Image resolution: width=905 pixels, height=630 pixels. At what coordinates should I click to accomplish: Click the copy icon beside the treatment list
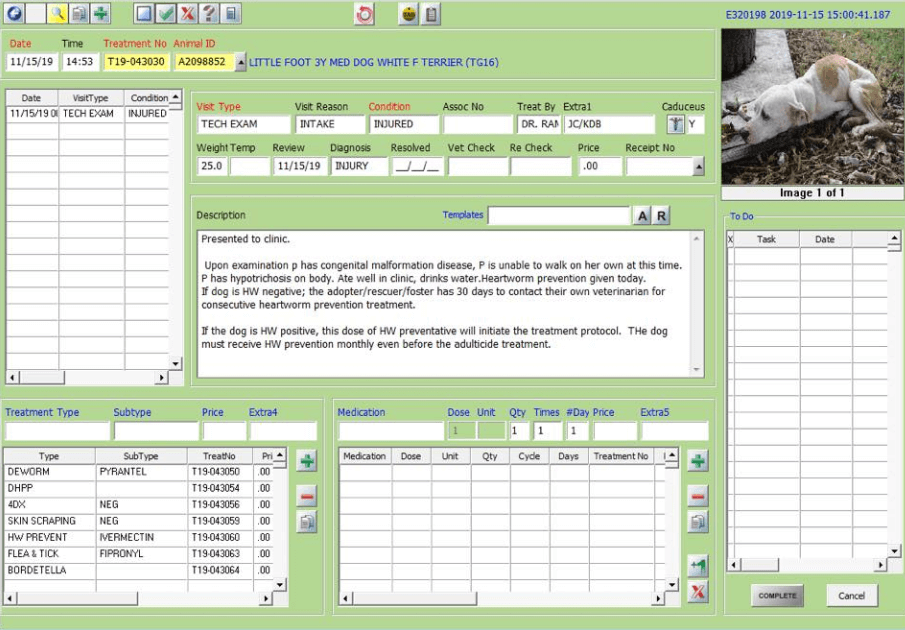click(307, 521)
